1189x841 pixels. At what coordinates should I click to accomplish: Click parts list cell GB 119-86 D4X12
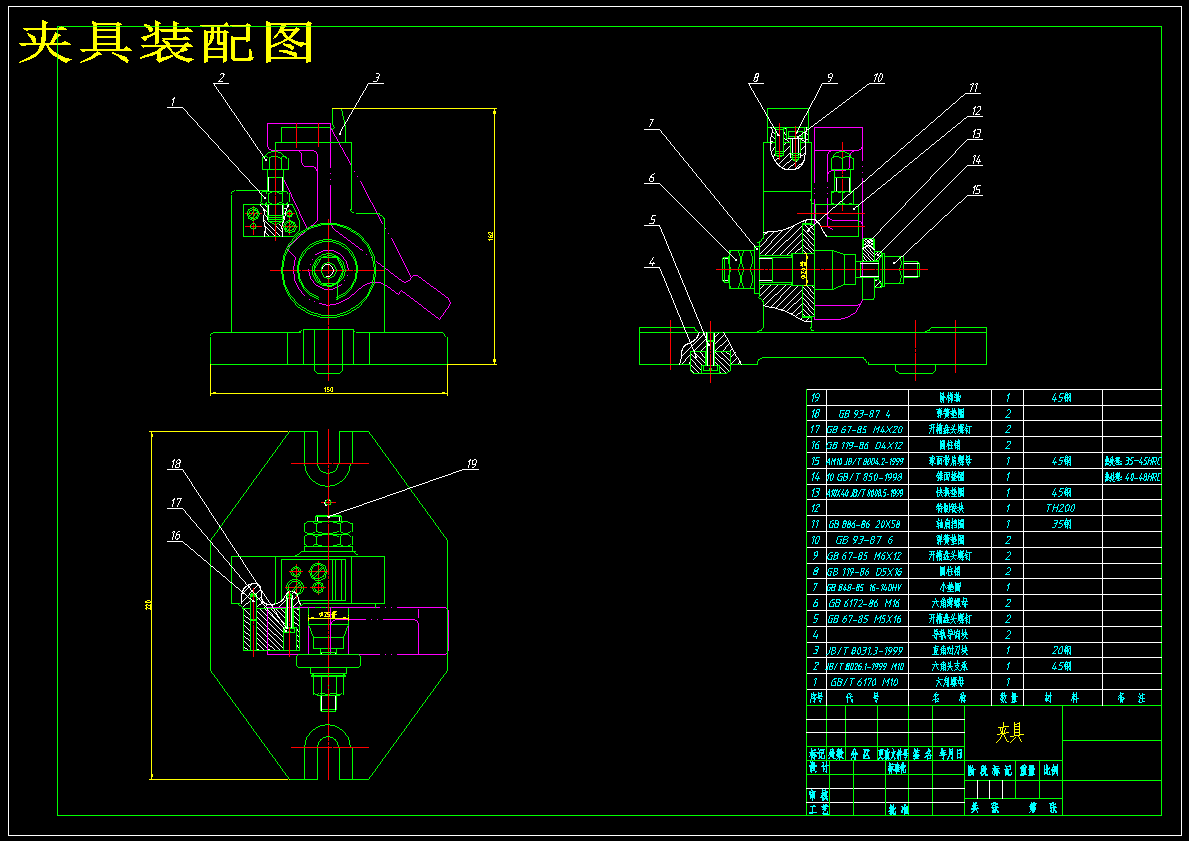pyautogui.click(x=867, y=445)
